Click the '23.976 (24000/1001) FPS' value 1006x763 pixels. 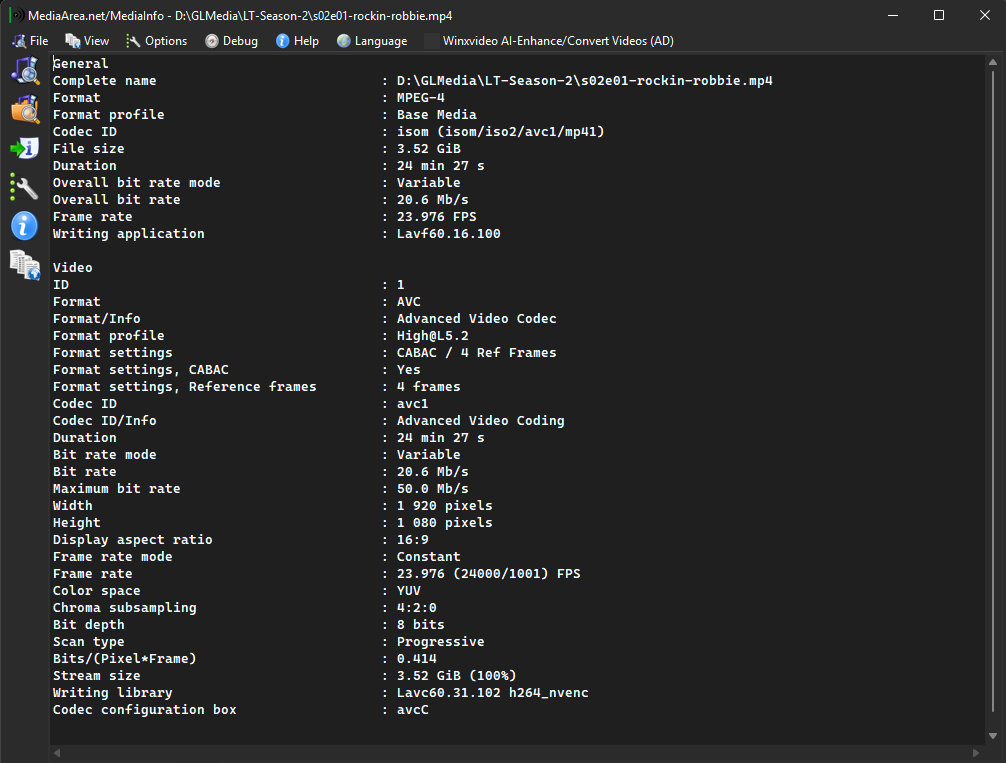(489, 574)
